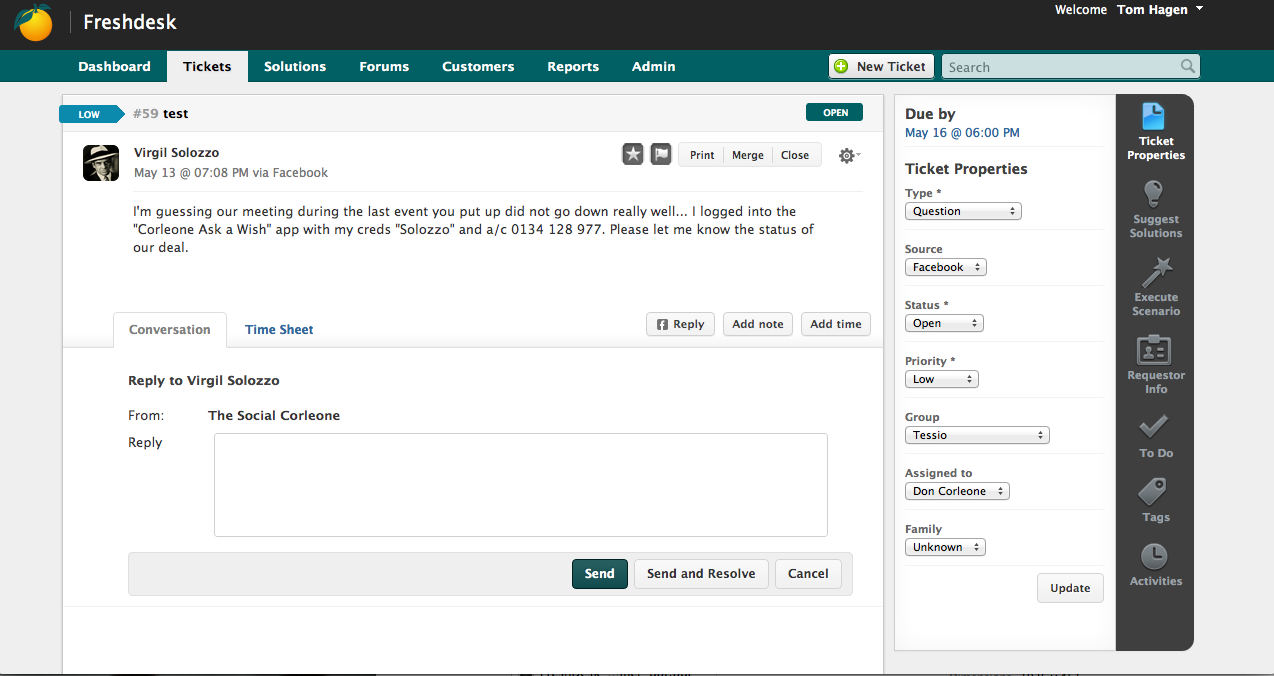
Task: Click the OPEN status badge
Action: click(x=834, y=112)
